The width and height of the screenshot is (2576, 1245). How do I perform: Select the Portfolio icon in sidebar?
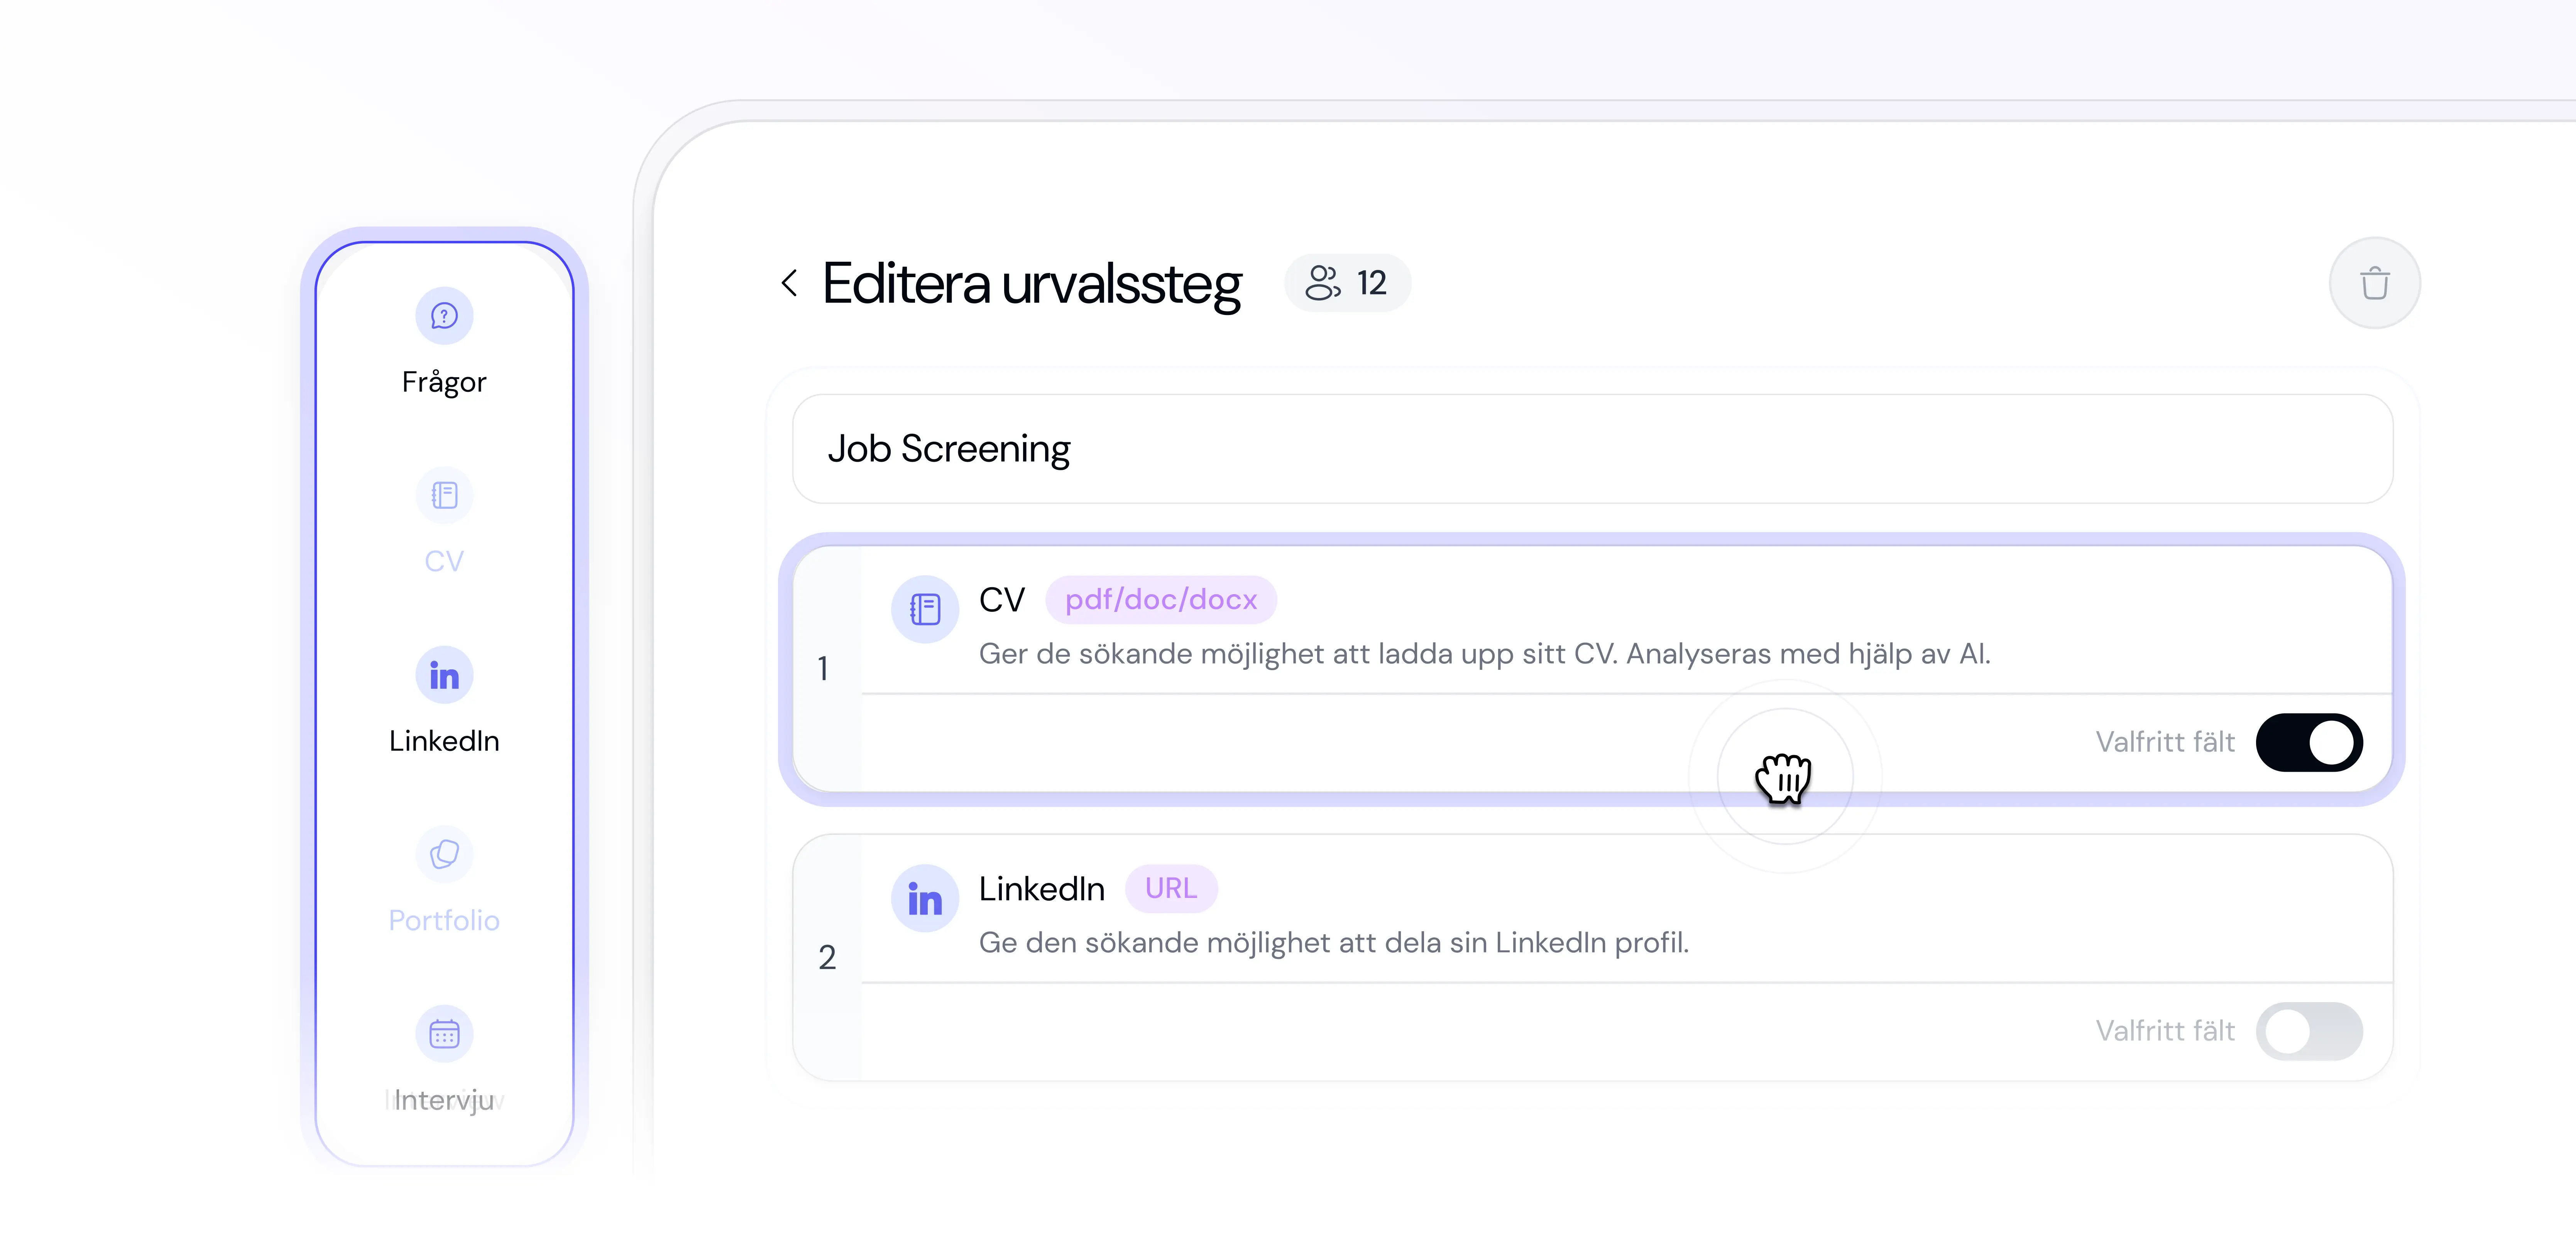[x=444, y=854]
